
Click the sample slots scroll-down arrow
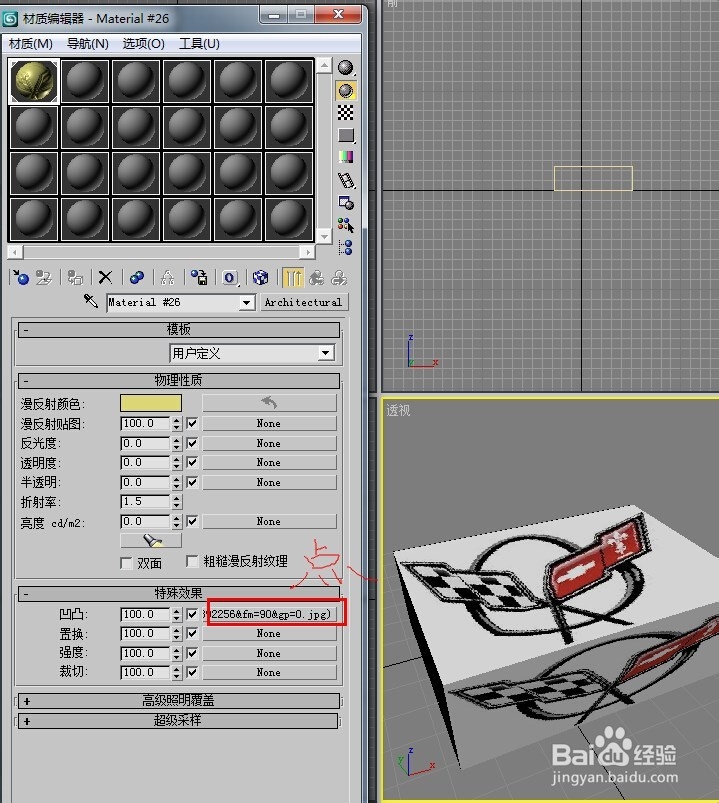[x=324, y=236]
